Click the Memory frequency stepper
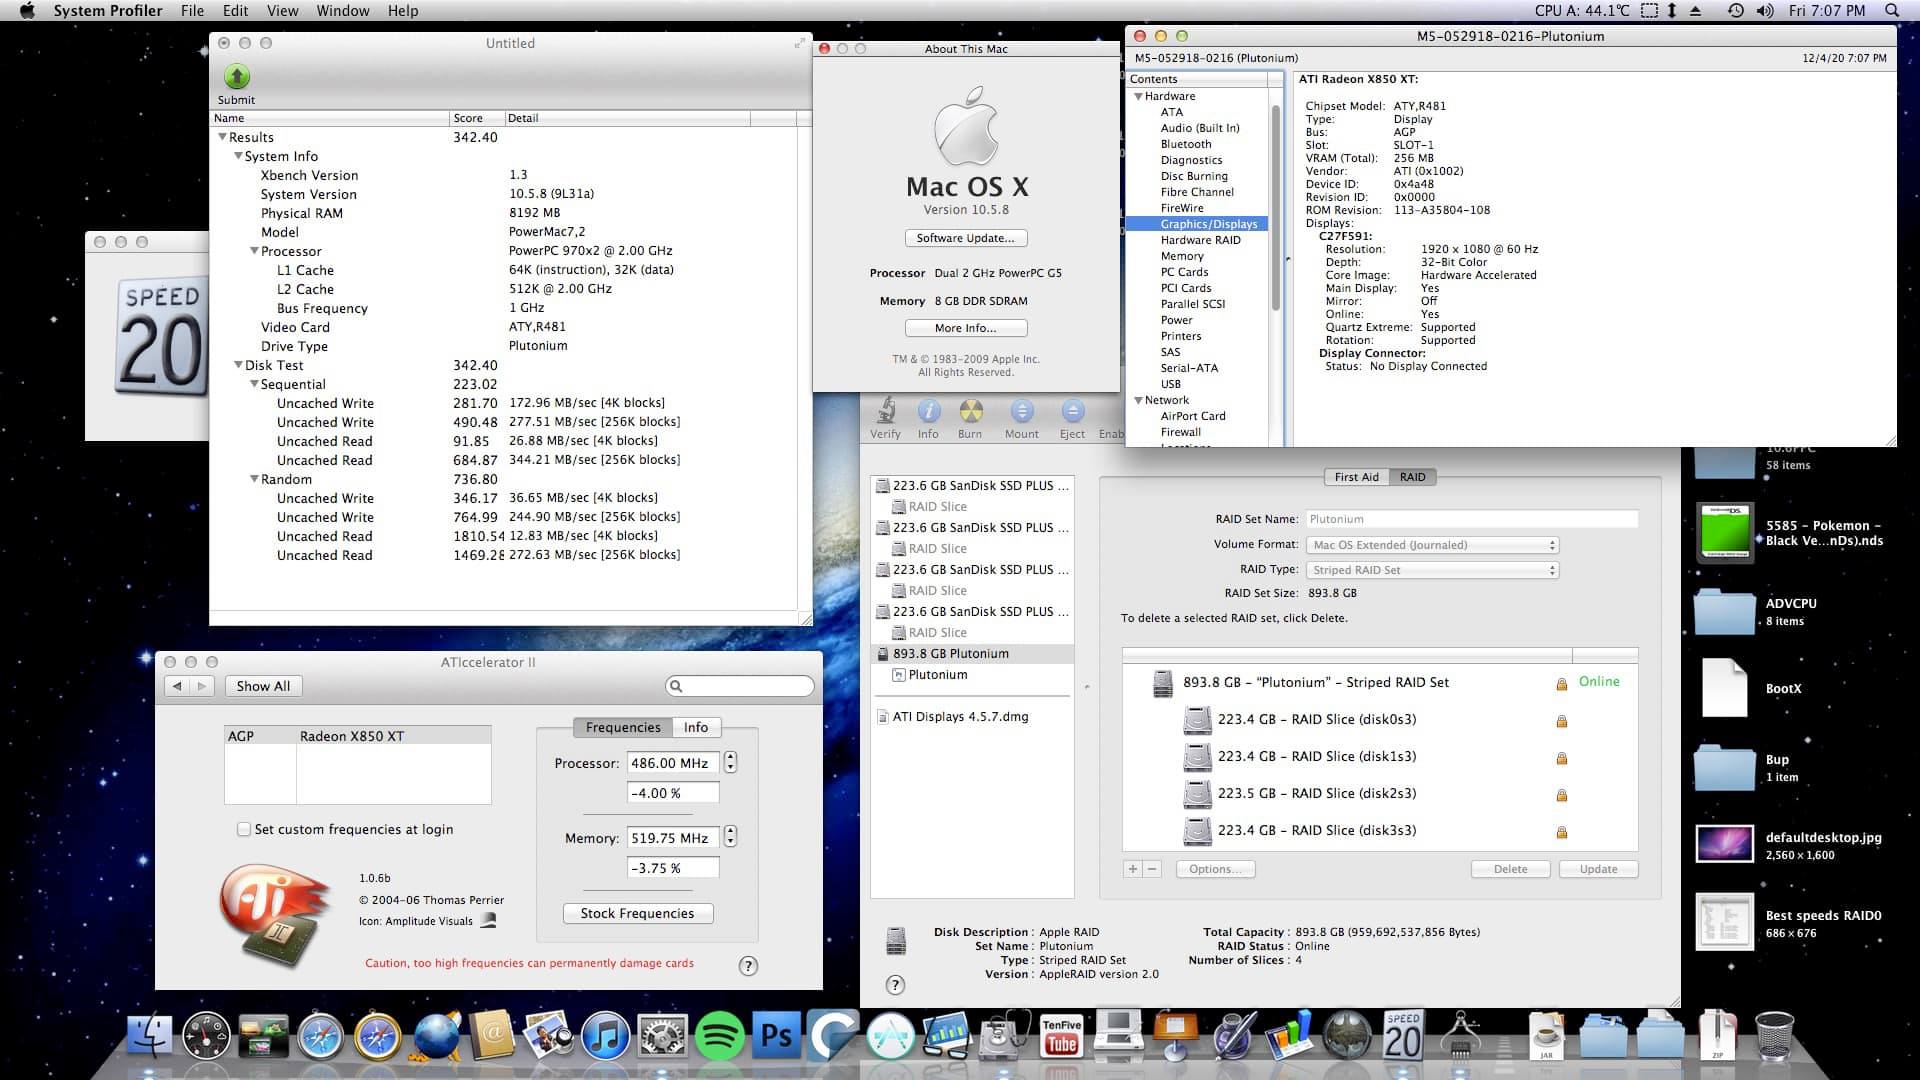Image resolution: width=1920 pixels, height=1080 pixels. pyautogui.click(x=730, y=837)
